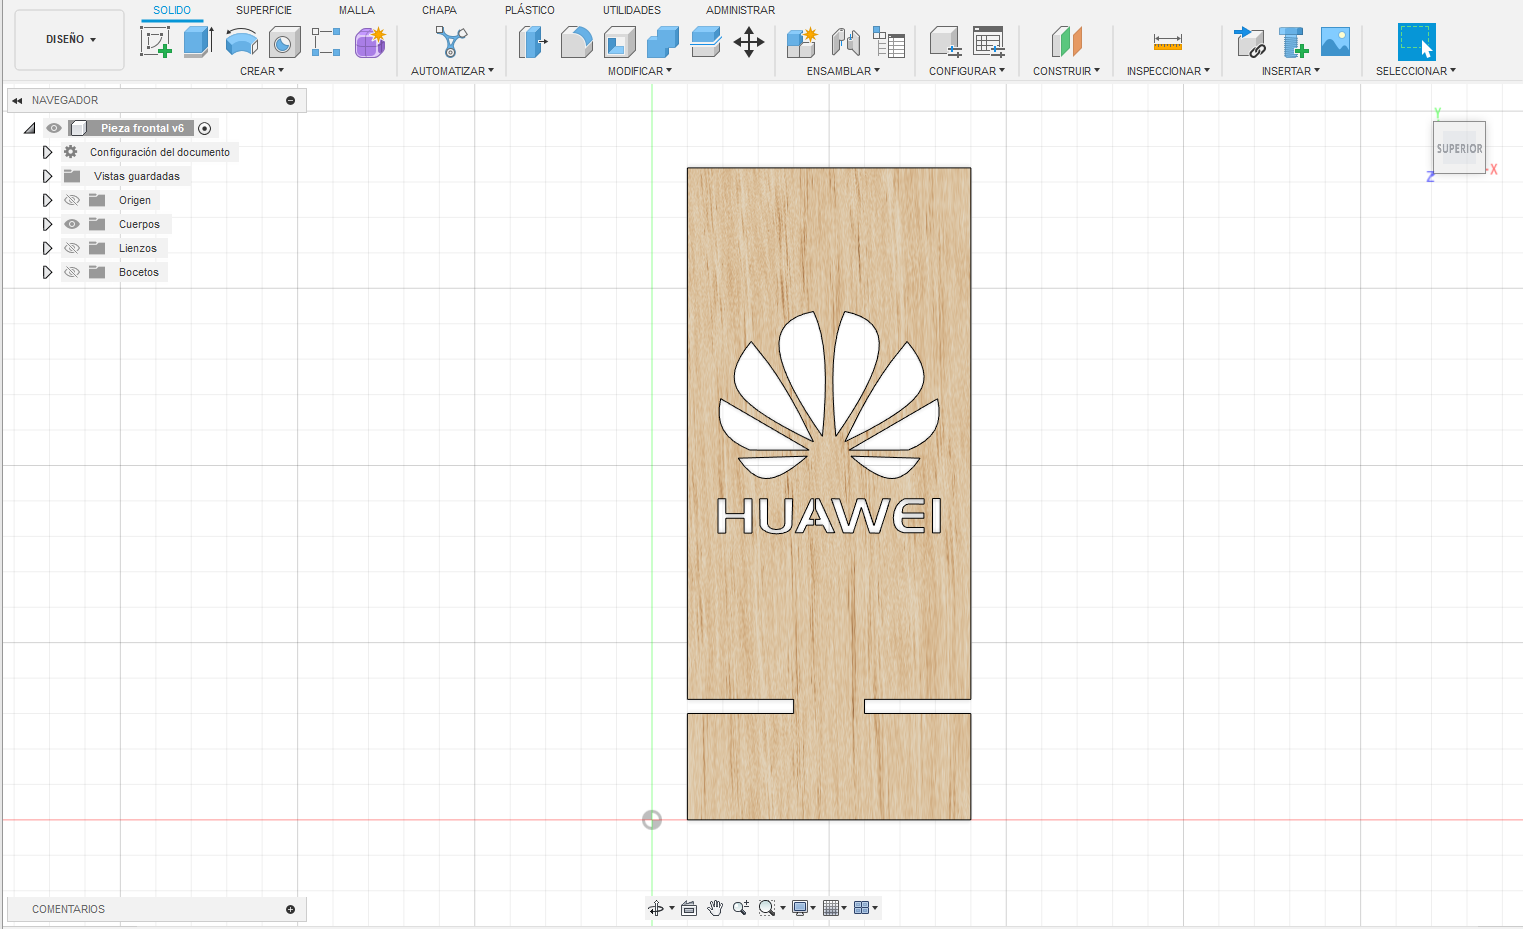Select the Measure tool
The width and height of the screenshot is (1523, 929).
click(1167, 42)
